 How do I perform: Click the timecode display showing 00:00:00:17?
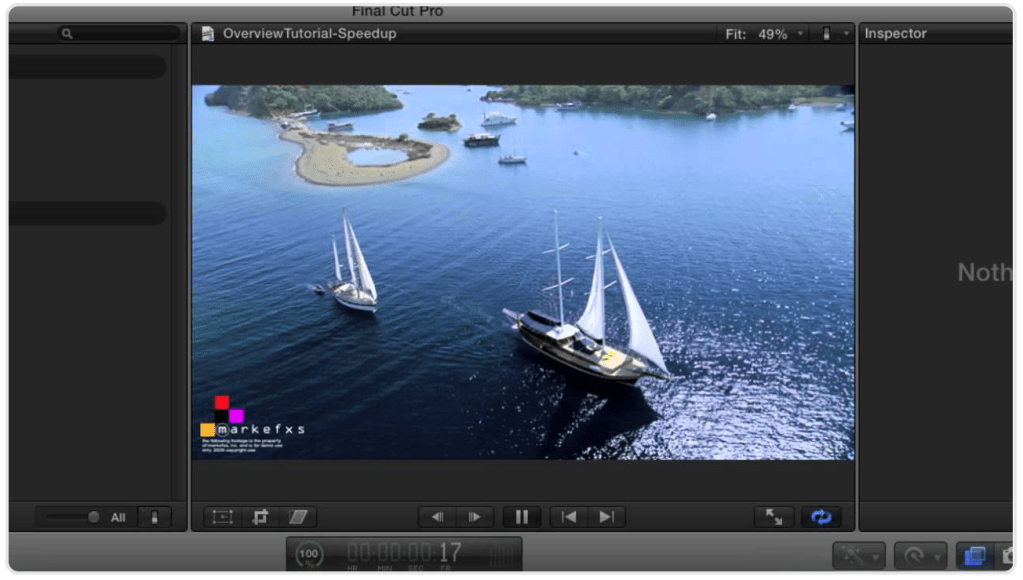(404, 551)
